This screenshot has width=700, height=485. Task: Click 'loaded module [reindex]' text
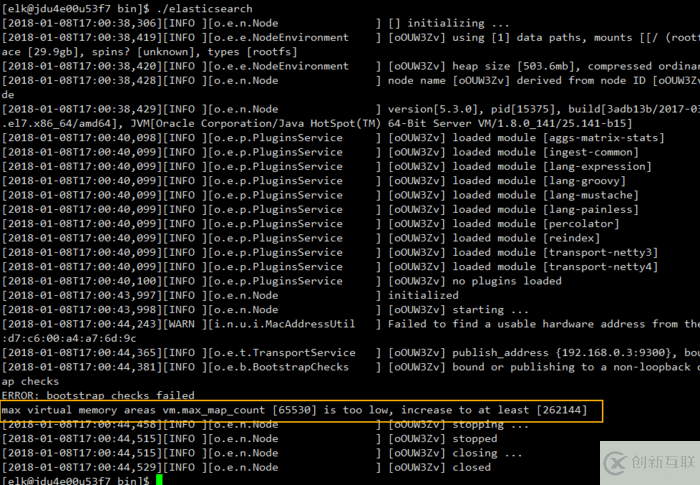pyautogui.click(x=526, y=238)
